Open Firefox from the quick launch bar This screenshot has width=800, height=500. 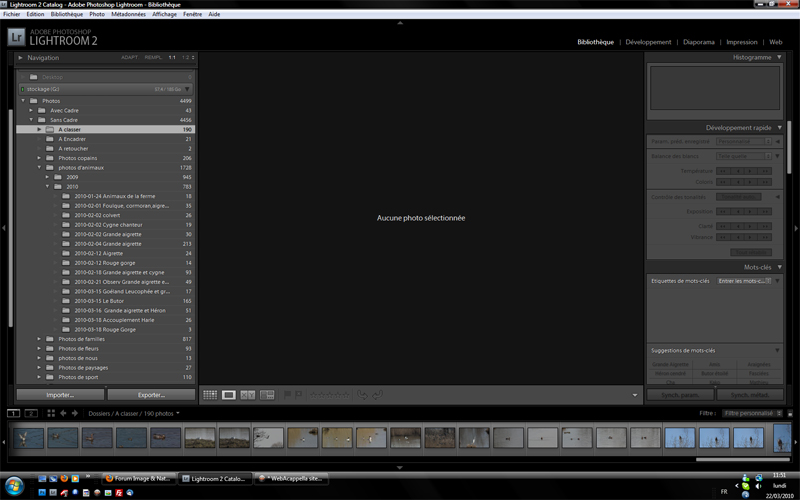pos(64,479)
